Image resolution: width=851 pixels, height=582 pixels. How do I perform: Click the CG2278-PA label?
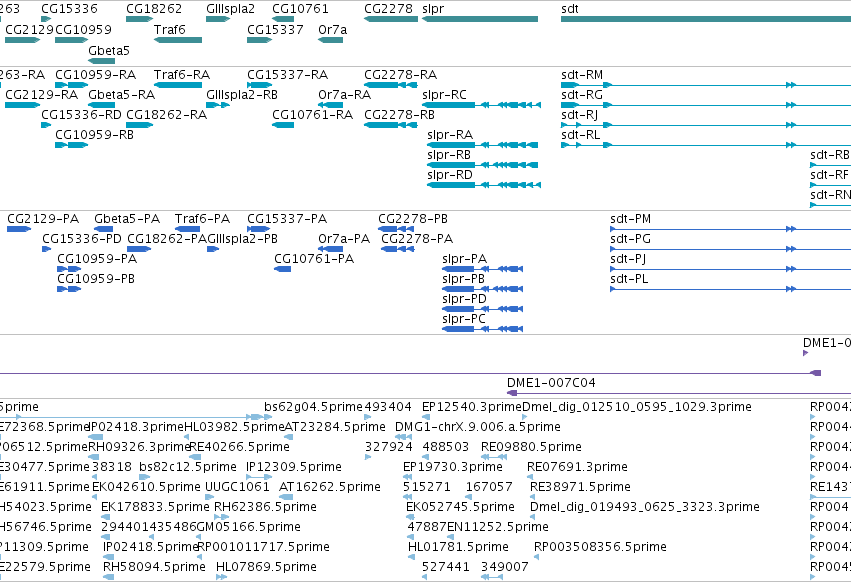[417, 239]
